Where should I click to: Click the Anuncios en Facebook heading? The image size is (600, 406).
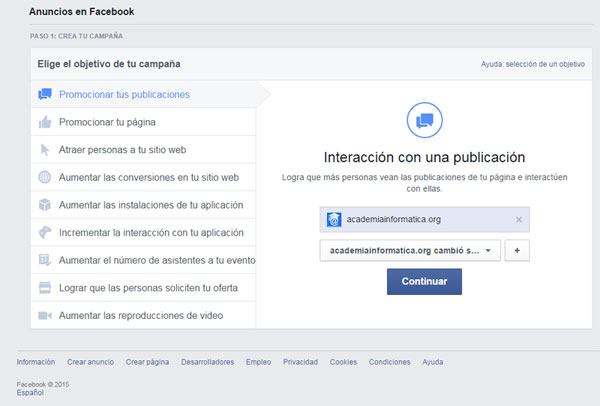click(x=82, y=11)
